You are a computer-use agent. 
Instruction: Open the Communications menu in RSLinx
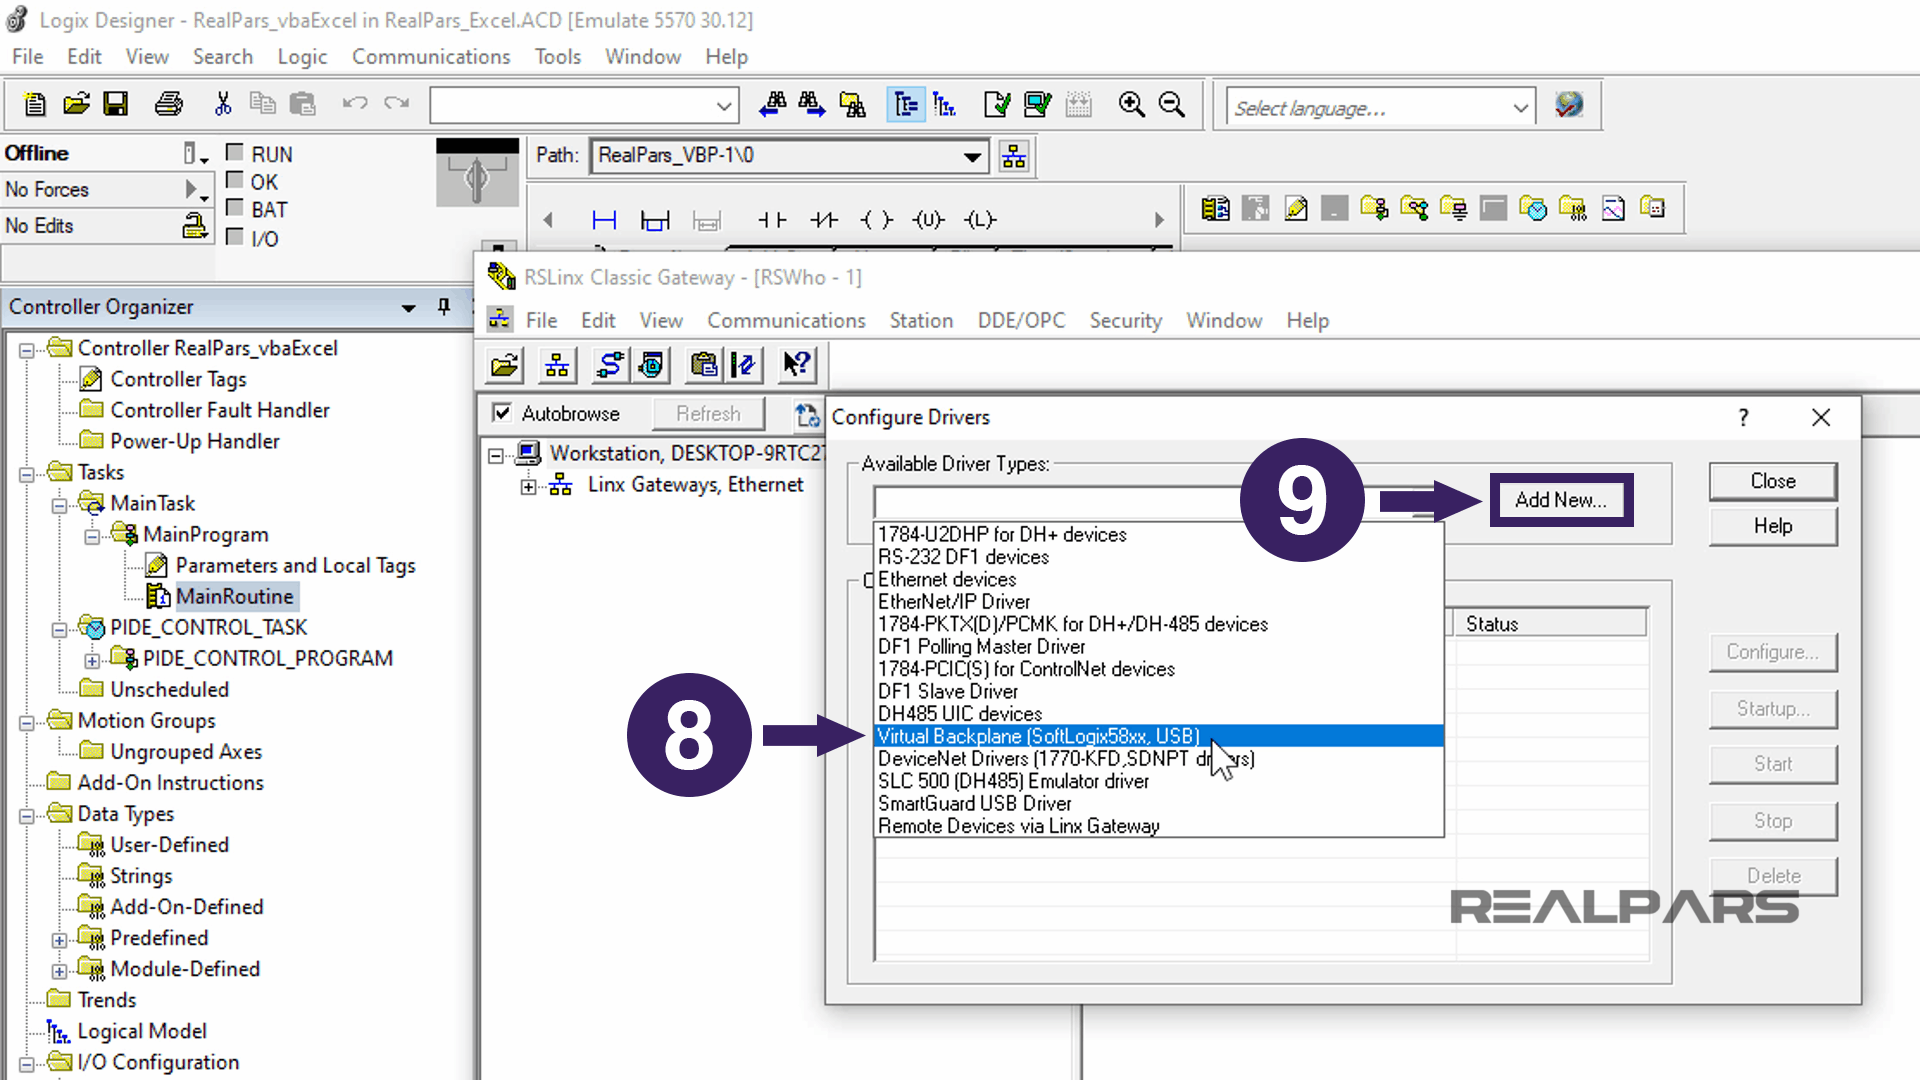786,320
